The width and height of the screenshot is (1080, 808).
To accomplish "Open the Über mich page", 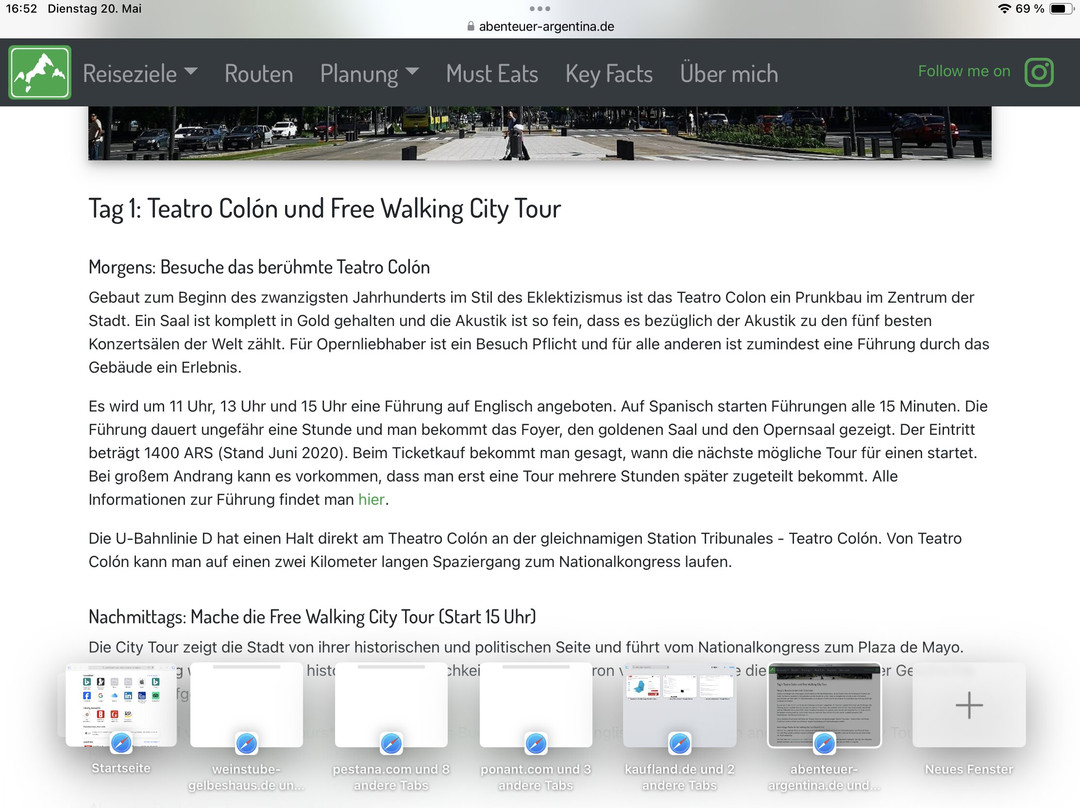I will point(729,74).
